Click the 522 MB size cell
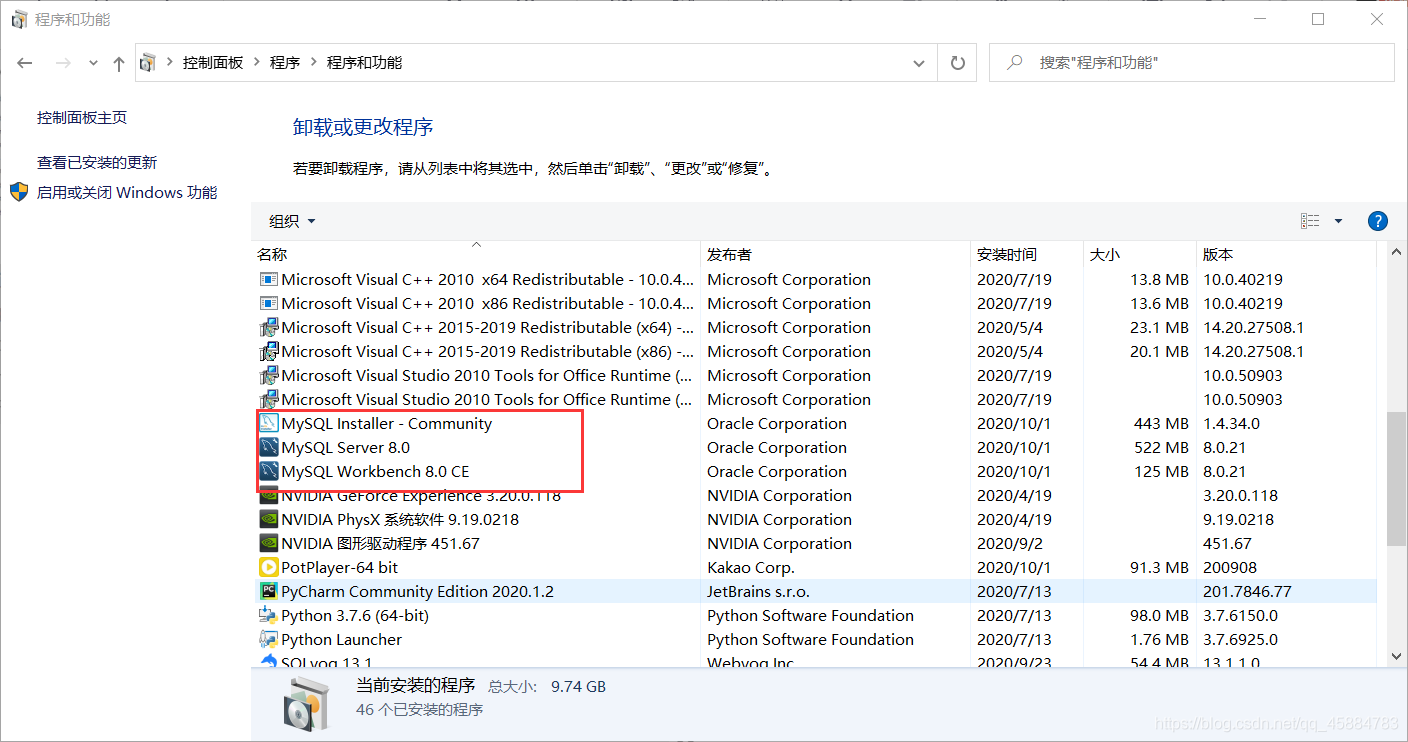This screenshot has width=1408, height=742. [x=1161, y=448]
